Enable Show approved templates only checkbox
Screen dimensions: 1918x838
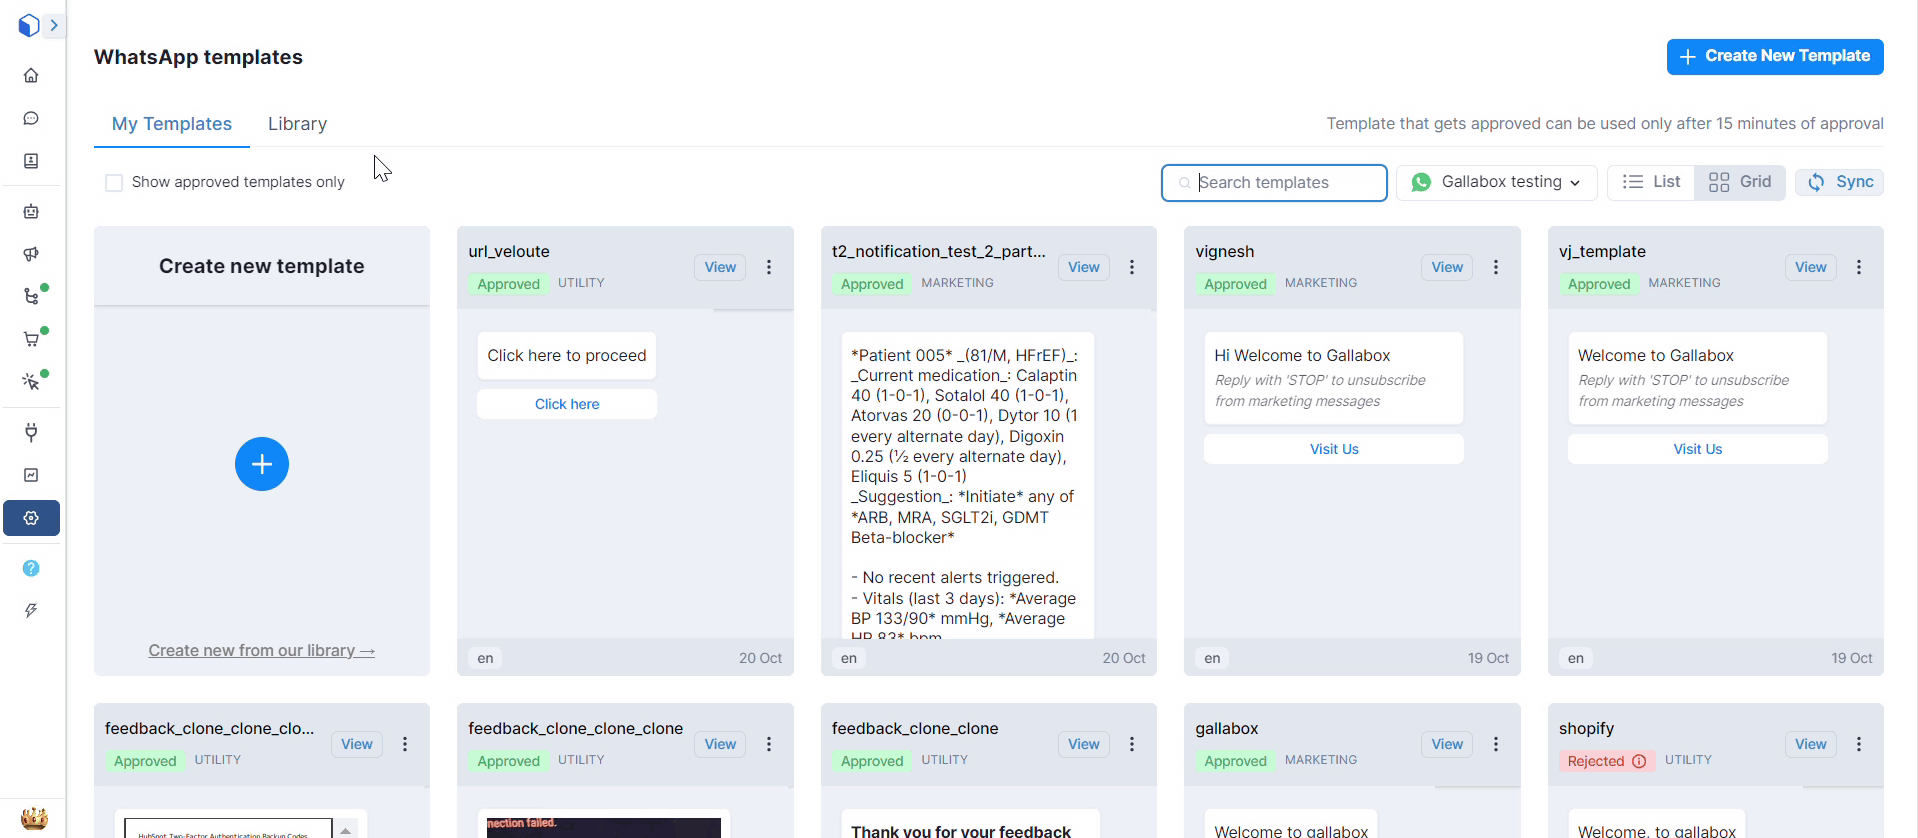point(114,183)
